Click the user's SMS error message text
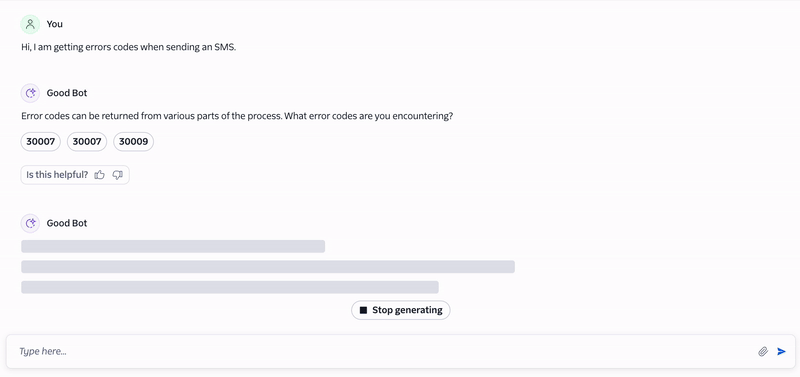The width and height of the screenshot is (800, 377). (129, 47)
